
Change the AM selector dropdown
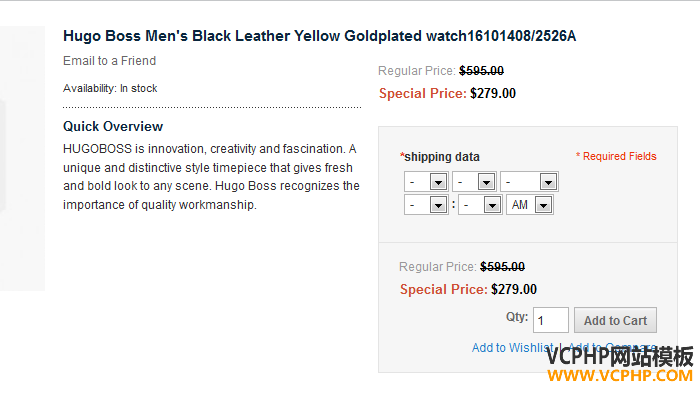click(530, 205)
